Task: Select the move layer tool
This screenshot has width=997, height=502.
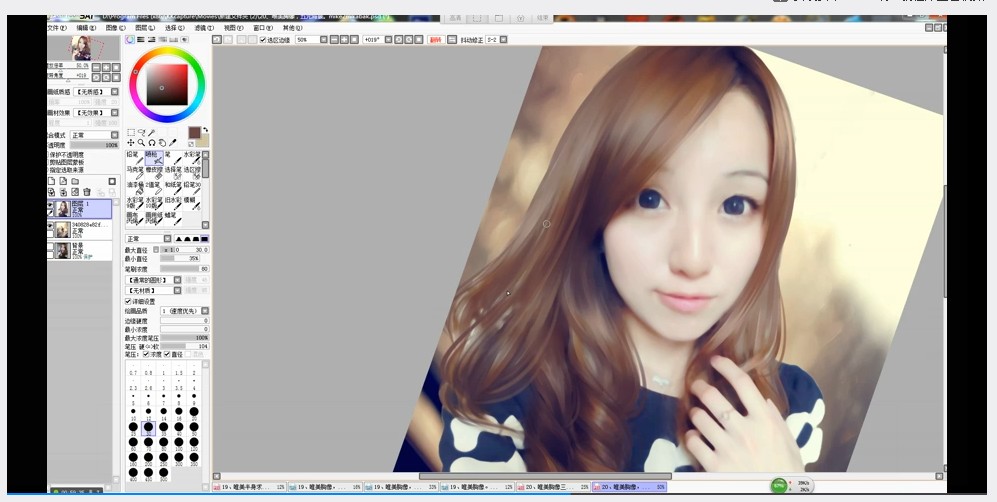Action: coord(131,142)
